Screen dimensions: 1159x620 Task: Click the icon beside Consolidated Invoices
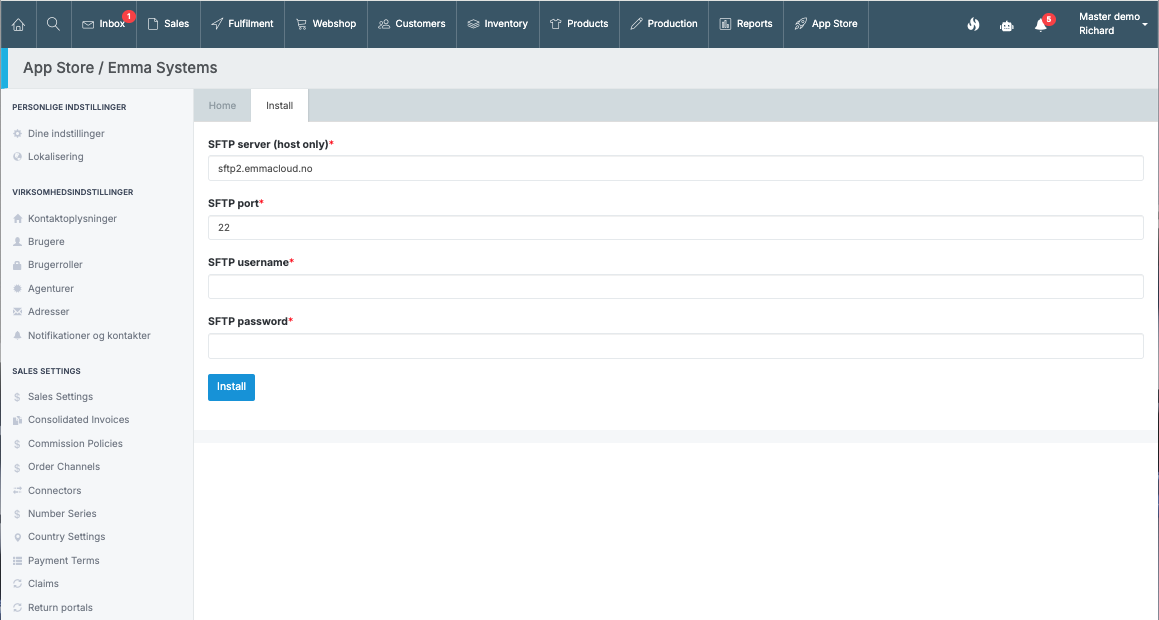(18, 420)
